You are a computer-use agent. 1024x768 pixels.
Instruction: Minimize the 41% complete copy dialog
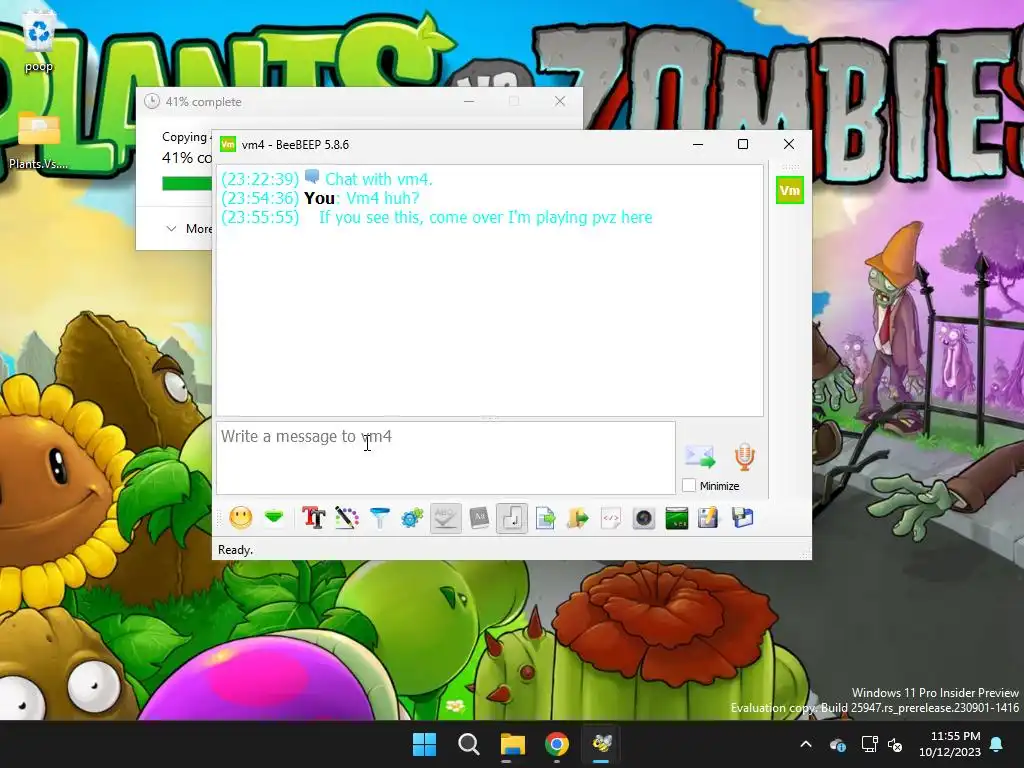point(469,101)
